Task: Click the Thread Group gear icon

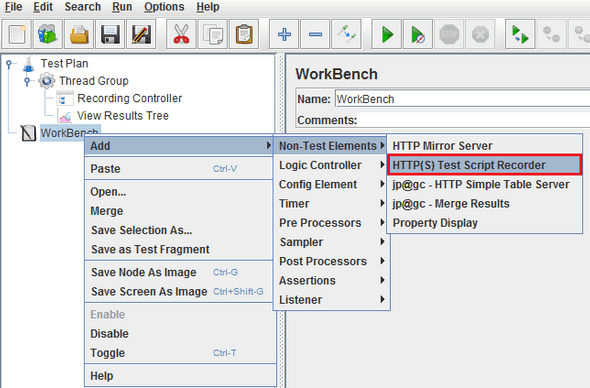Action: click(x=47, y=81)
